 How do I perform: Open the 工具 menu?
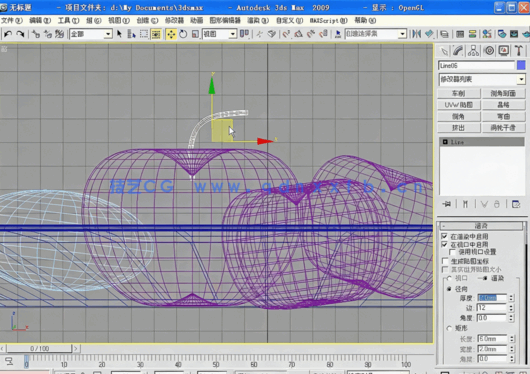pyautogui.click(x=68, y=21)
